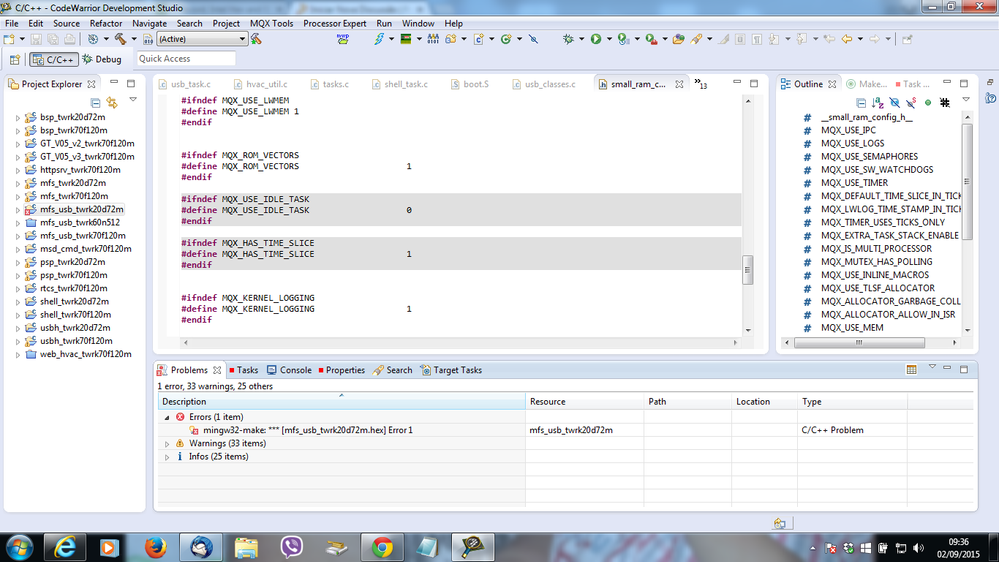The height and width of the screenshot is (562, 999).
Task: Select the mfs_usb_twrk20d72m project
Action: tap(82, 209)
